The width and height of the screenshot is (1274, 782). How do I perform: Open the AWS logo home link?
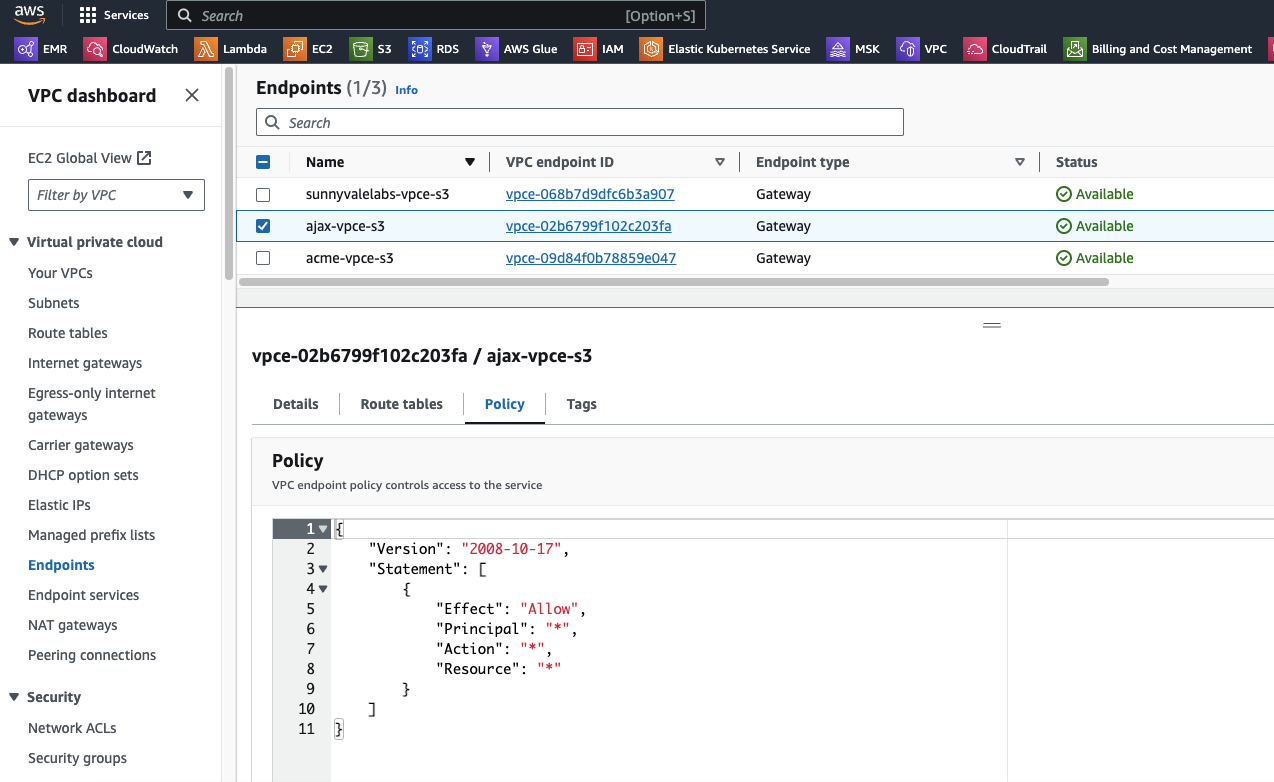[x=29, y=15]
